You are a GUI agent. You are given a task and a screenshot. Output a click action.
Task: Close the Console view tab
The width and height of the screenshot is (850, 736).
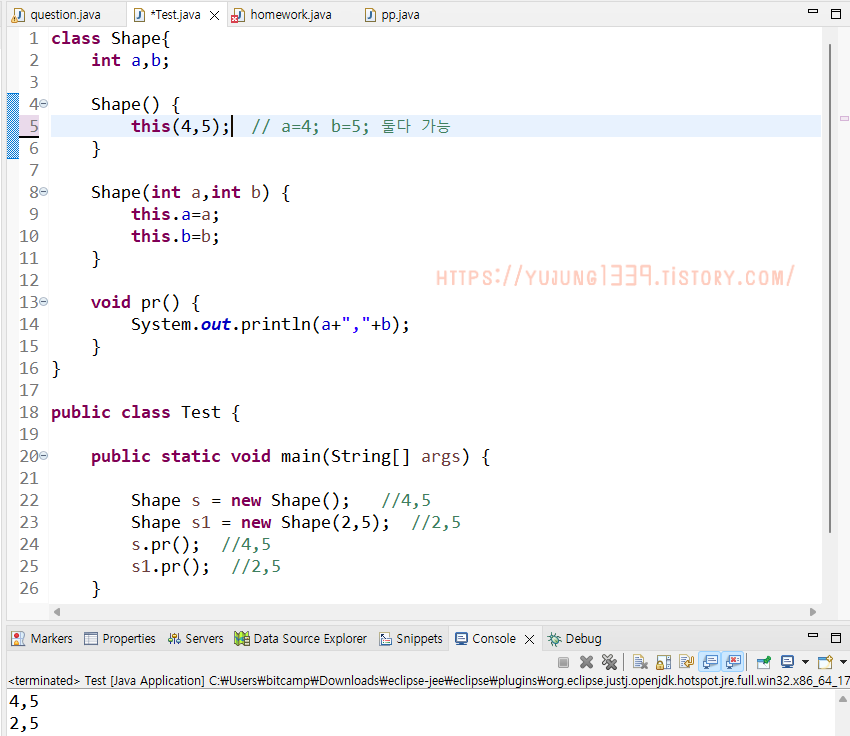click(x=530, y=640)
